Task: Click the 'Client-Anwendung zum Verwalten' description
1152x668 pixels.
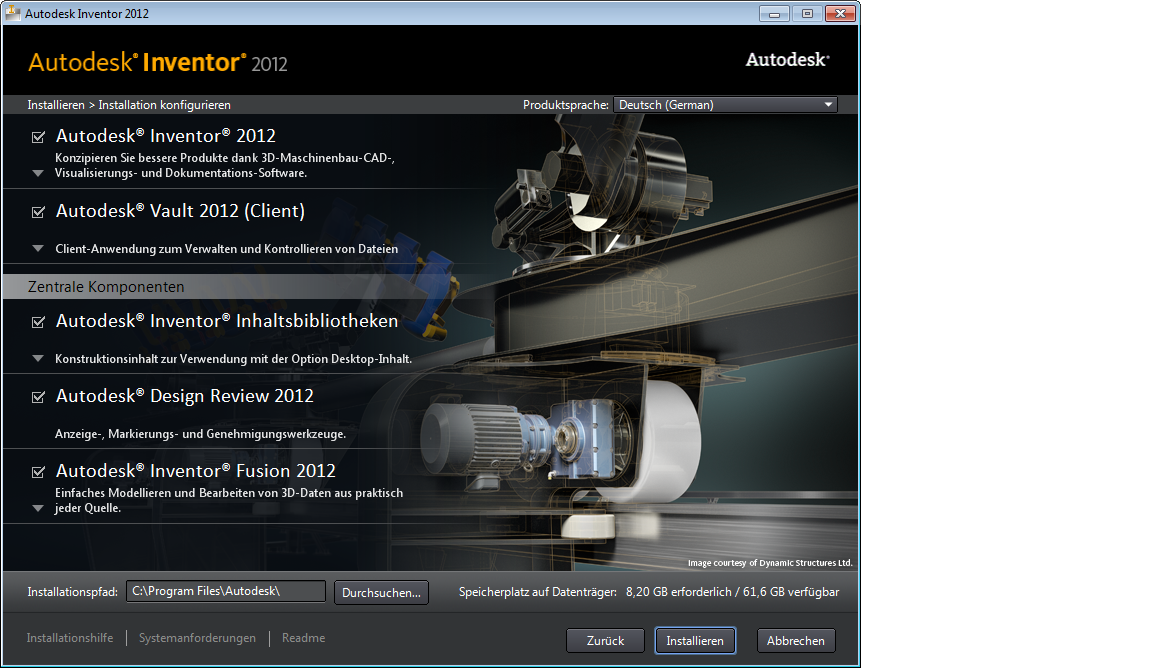Action: (x=227, y=249)
